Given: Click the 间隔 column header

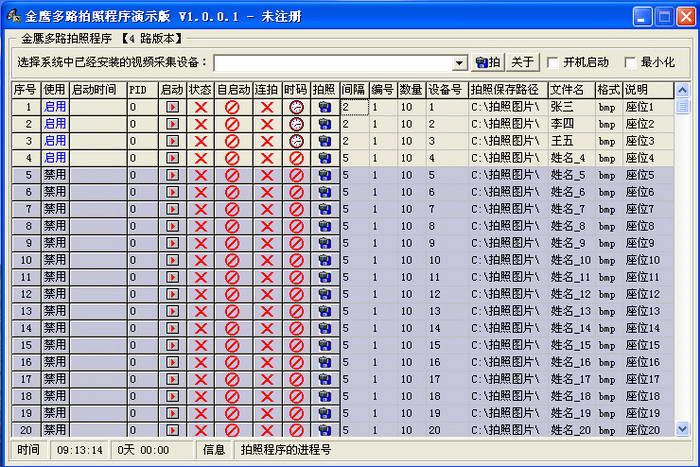Looking at the screenshot, I should tap(354, 90).
